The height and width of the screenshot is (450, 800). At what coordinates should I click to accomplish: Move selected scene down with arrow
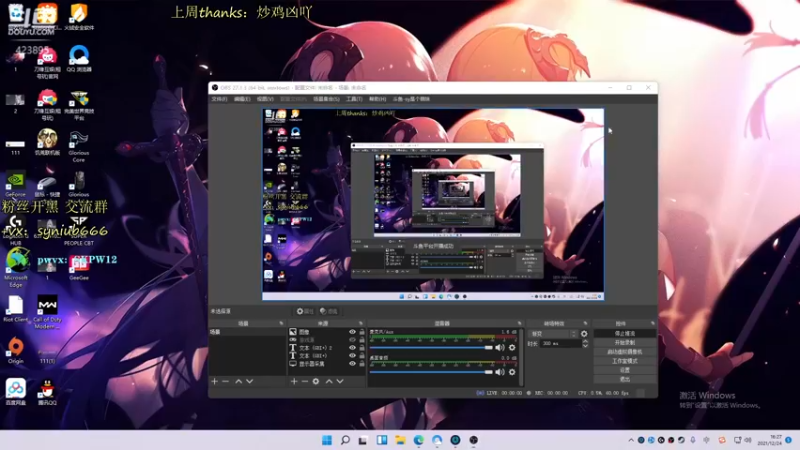pos(249,381)
